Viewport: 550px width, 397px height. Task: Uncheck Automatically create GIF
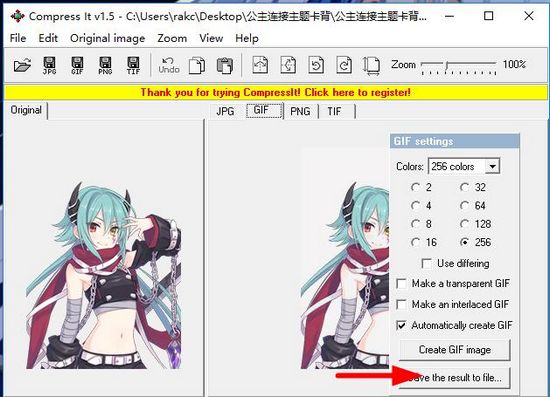tap(401, 325)
